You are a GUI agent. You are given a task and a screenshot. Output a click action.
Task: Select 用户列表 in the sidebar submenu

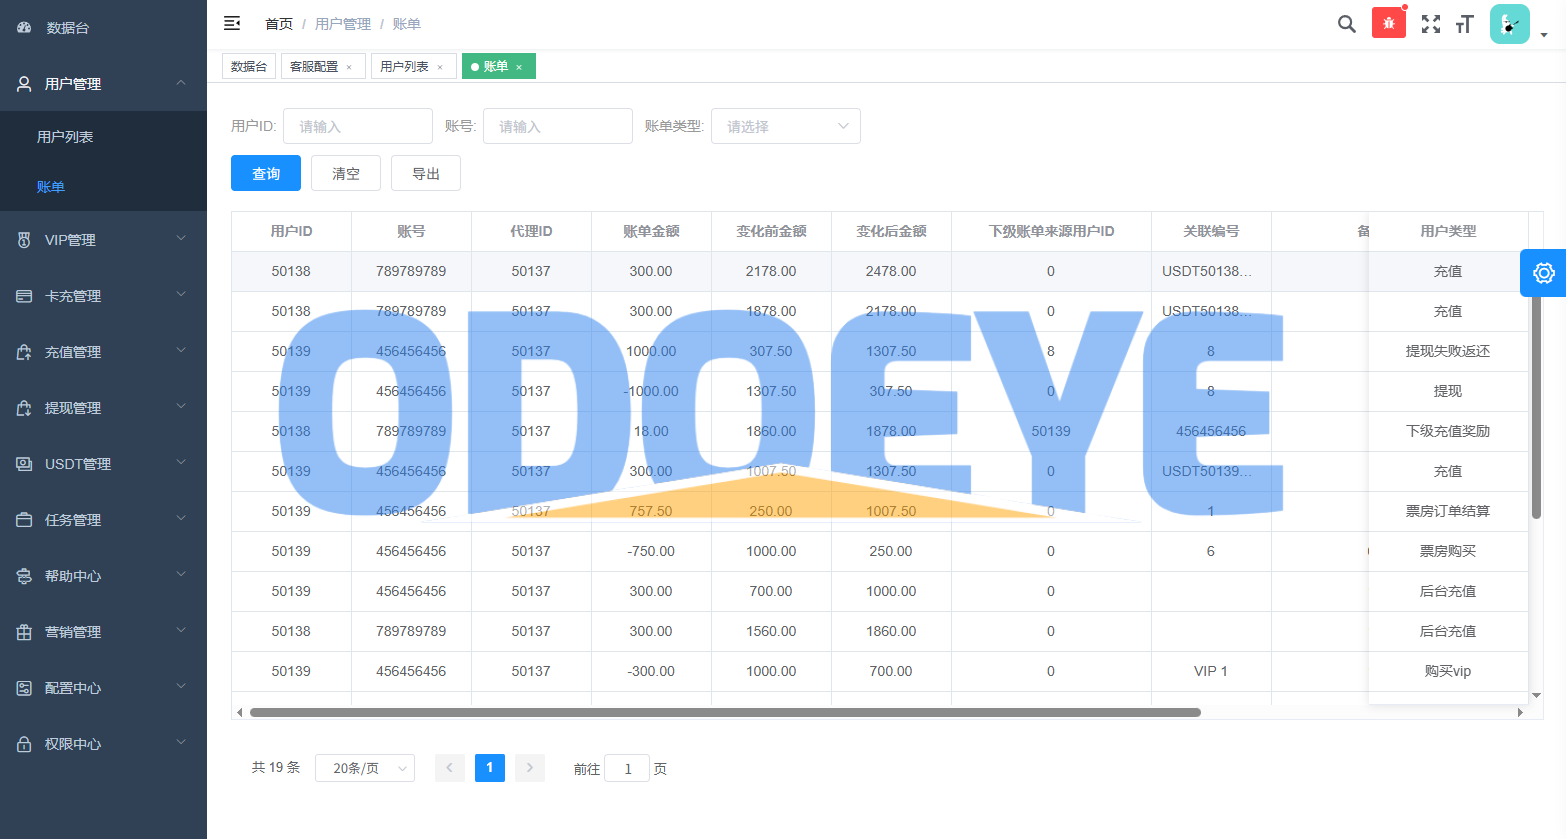click(x=65, y=137)
